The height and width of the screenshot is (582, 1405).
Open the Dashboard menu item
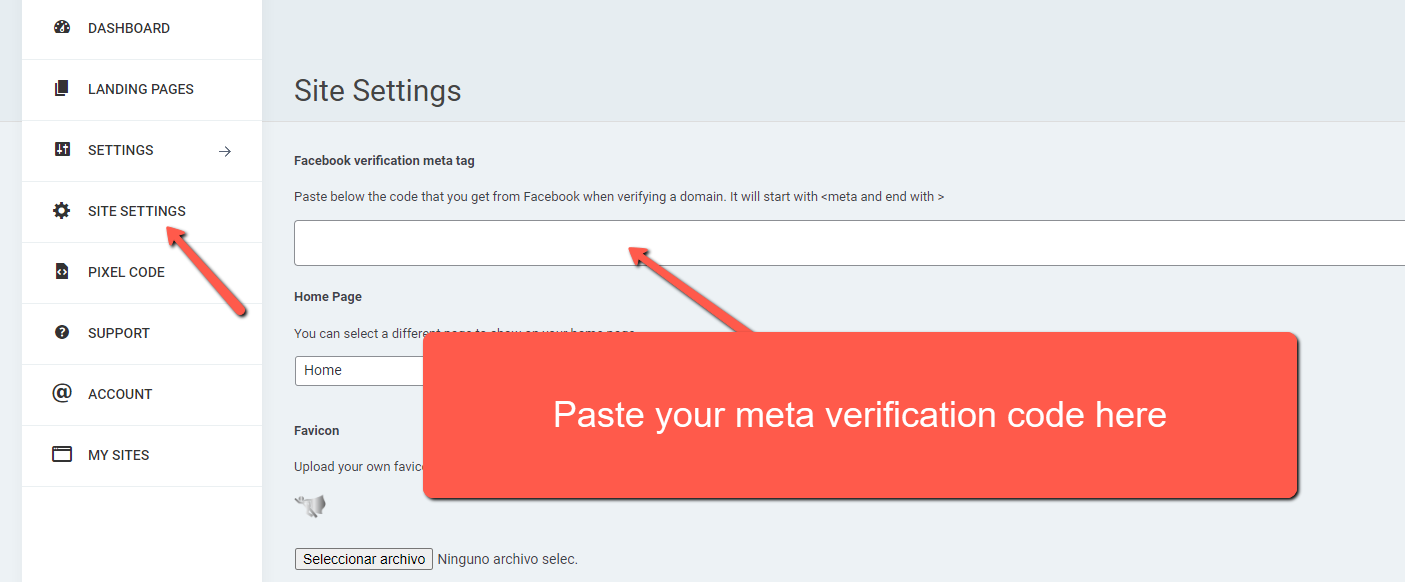point(129,28)
